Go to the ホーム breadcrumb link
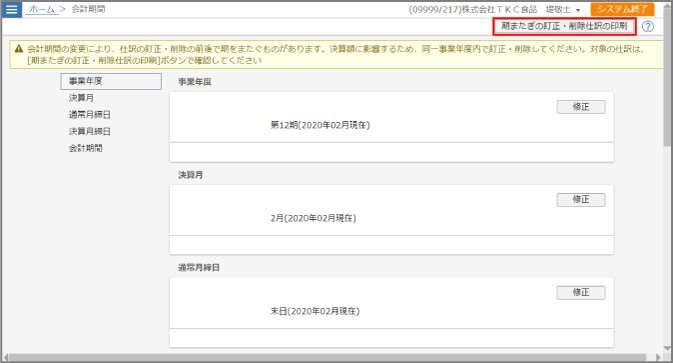The height and width of the screenshot is (363, 673). [x=42, y=9]
